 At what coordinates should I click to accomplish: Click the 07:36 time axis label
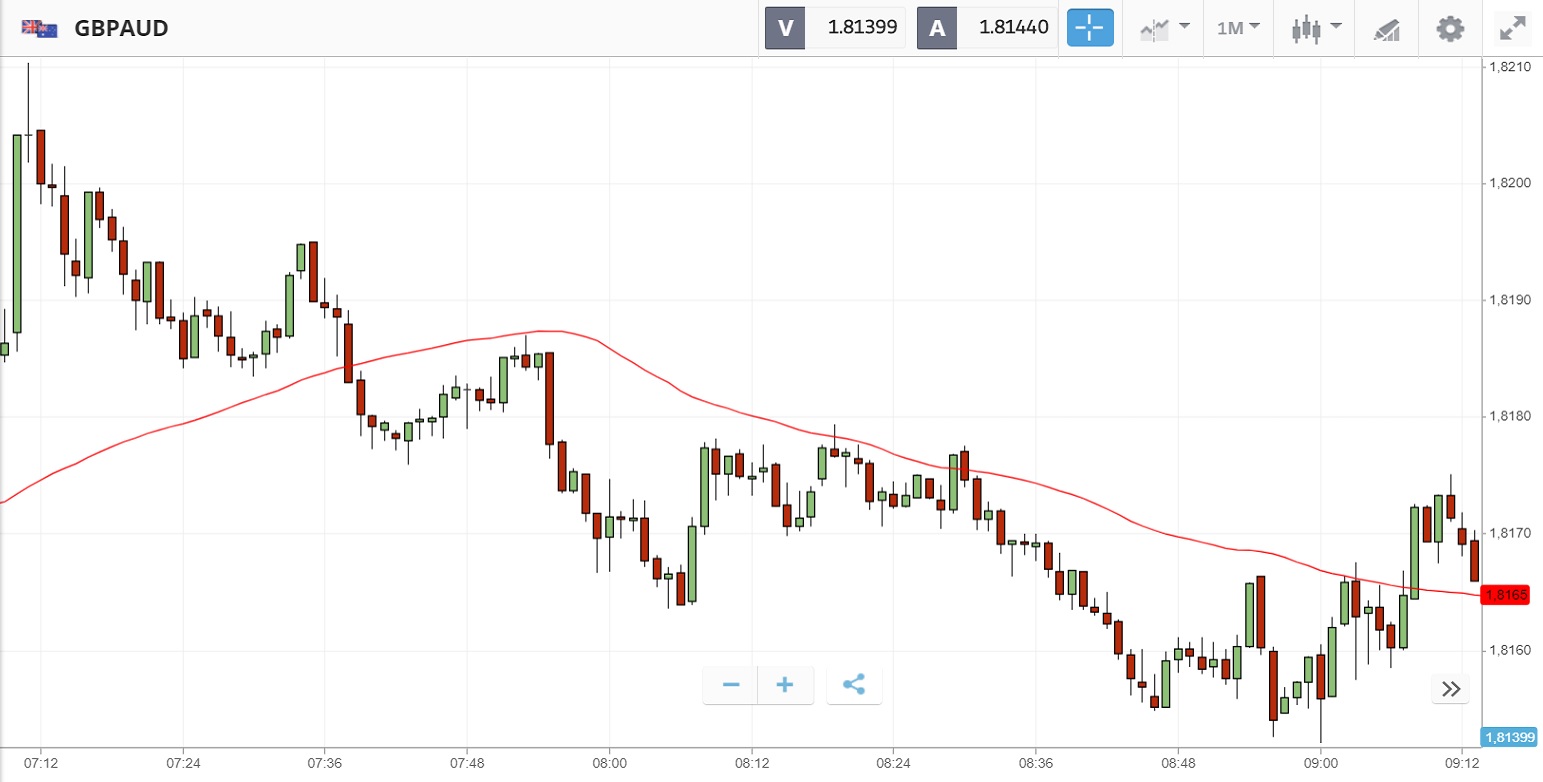click(x=325, y=762)
